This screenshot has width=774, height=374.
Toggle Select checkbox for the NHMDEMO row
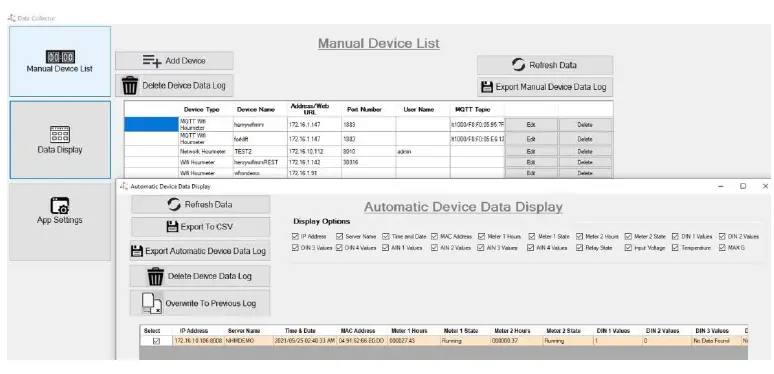coord(156,340)
